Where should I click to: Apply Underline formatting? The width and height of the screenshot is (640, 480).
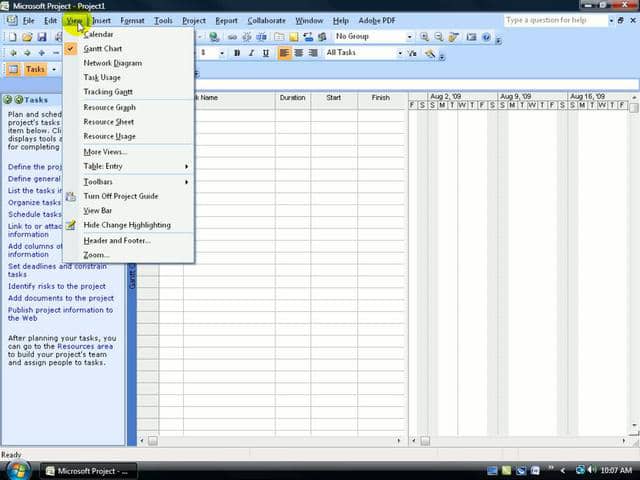[266, 53]
